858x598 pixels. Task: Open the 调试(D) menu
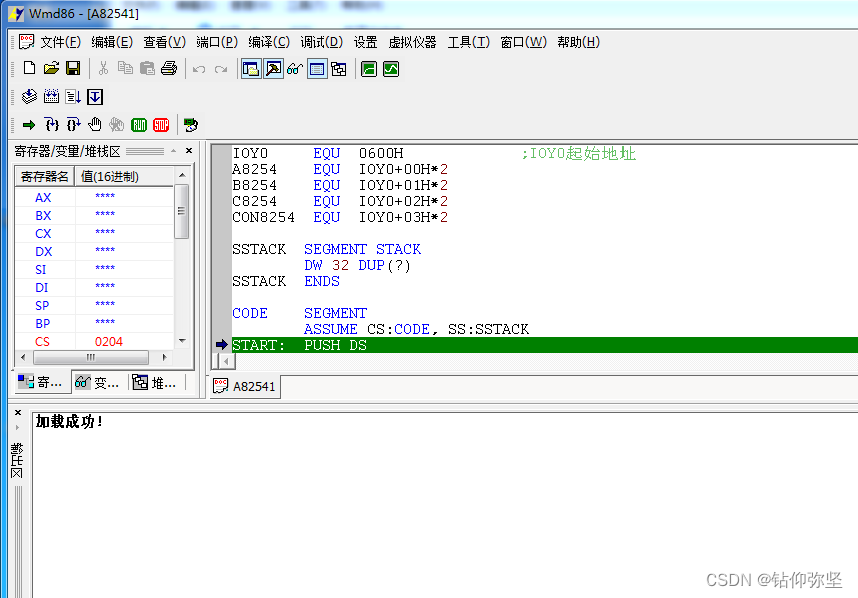321,42
